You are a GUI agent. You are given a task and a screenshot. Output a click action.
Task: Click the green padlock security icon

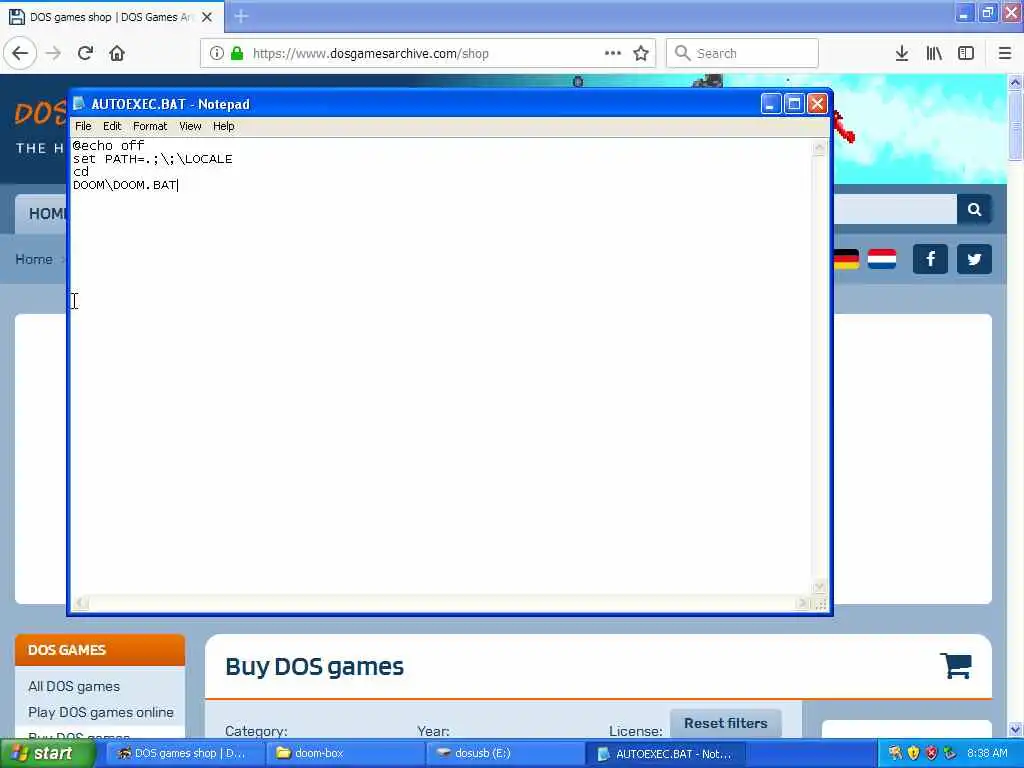point(237,54)
